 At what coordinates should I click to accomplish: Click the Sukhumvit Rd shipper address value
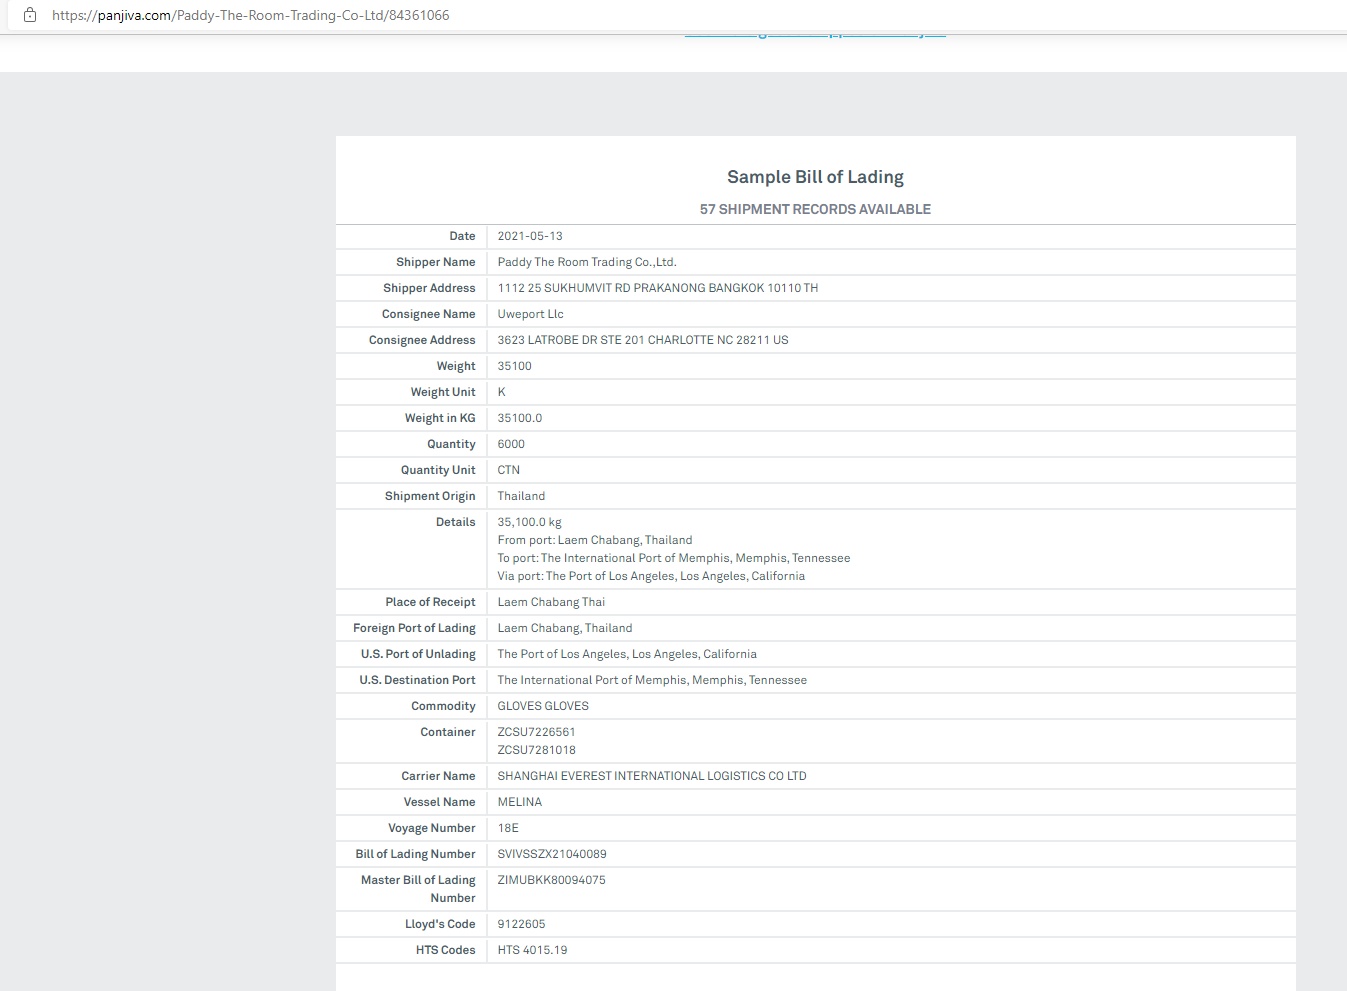click(657, 288)
